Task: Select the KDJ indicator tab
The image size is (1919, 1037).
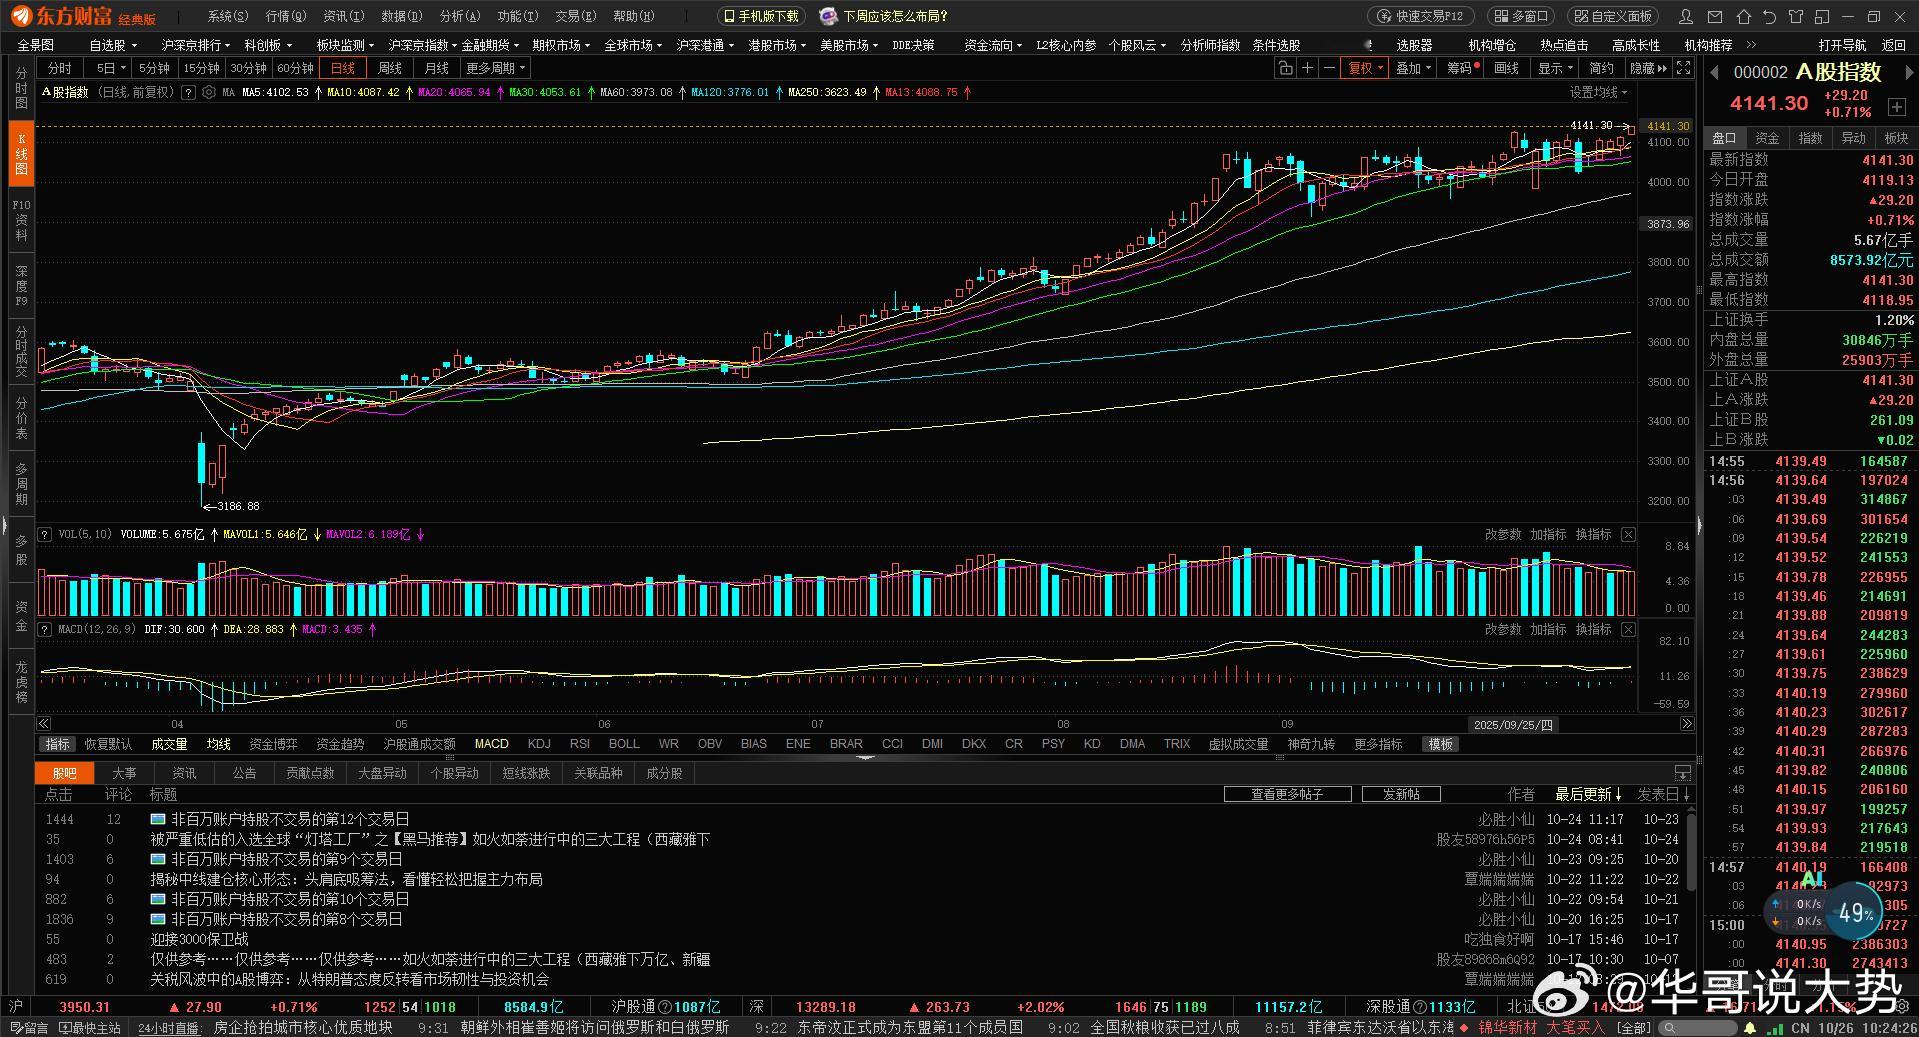Action: click(539, 744)
